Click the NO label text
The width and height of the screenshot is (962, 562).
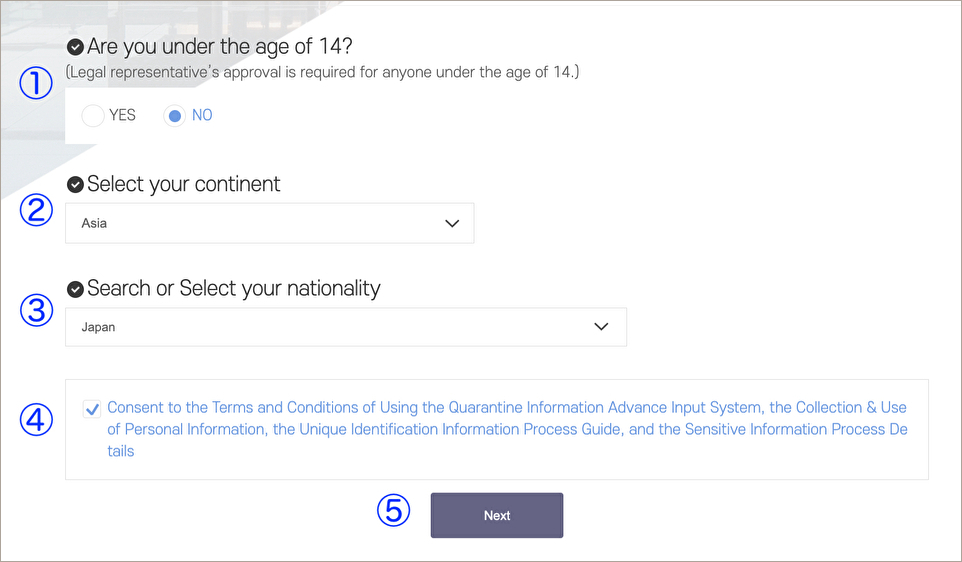(x=202, y=115)
